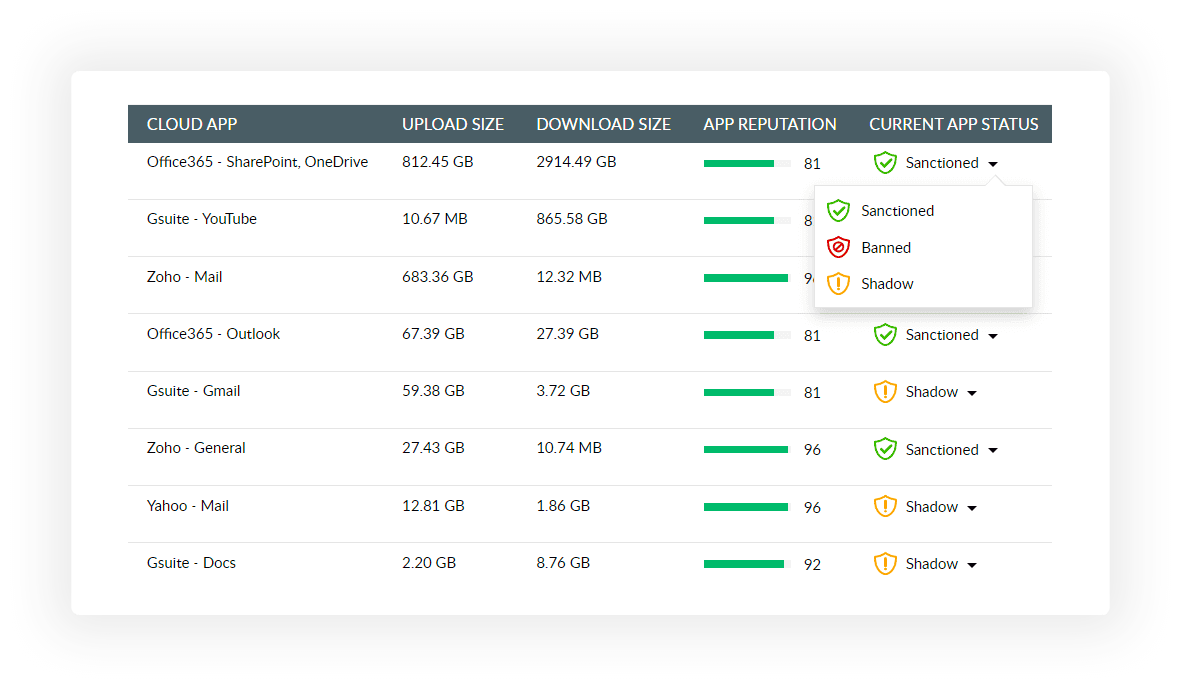
Task: Click the upload size 27.43 GB
Action: coord(433,448)
